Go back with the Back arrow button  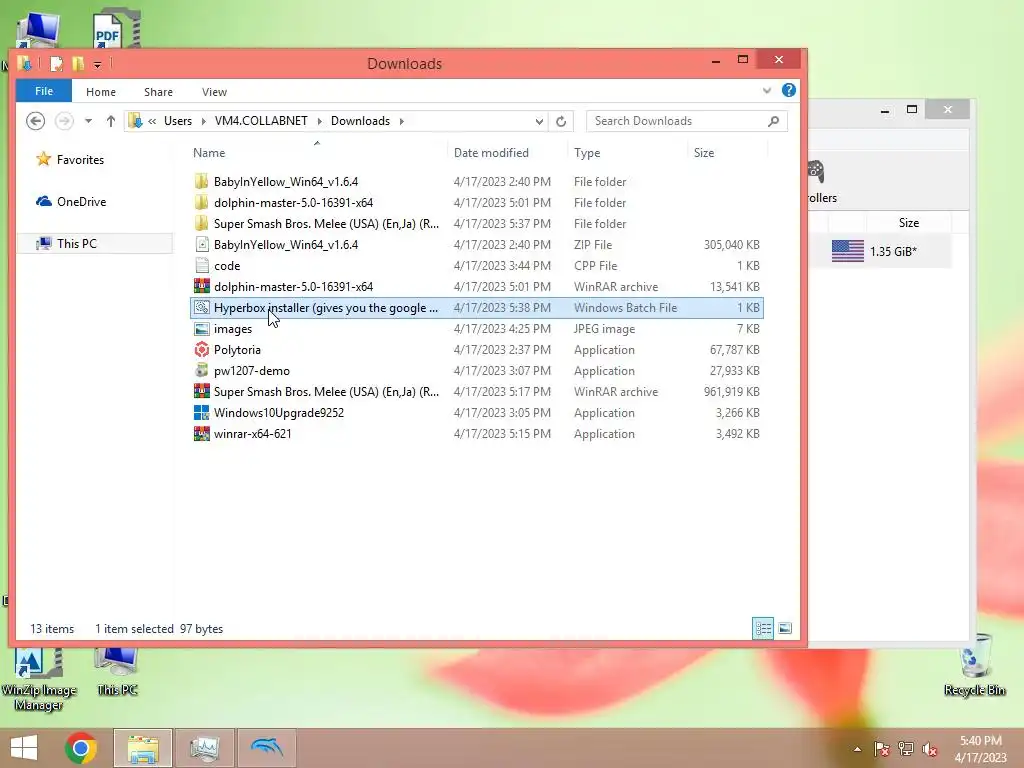35,121
